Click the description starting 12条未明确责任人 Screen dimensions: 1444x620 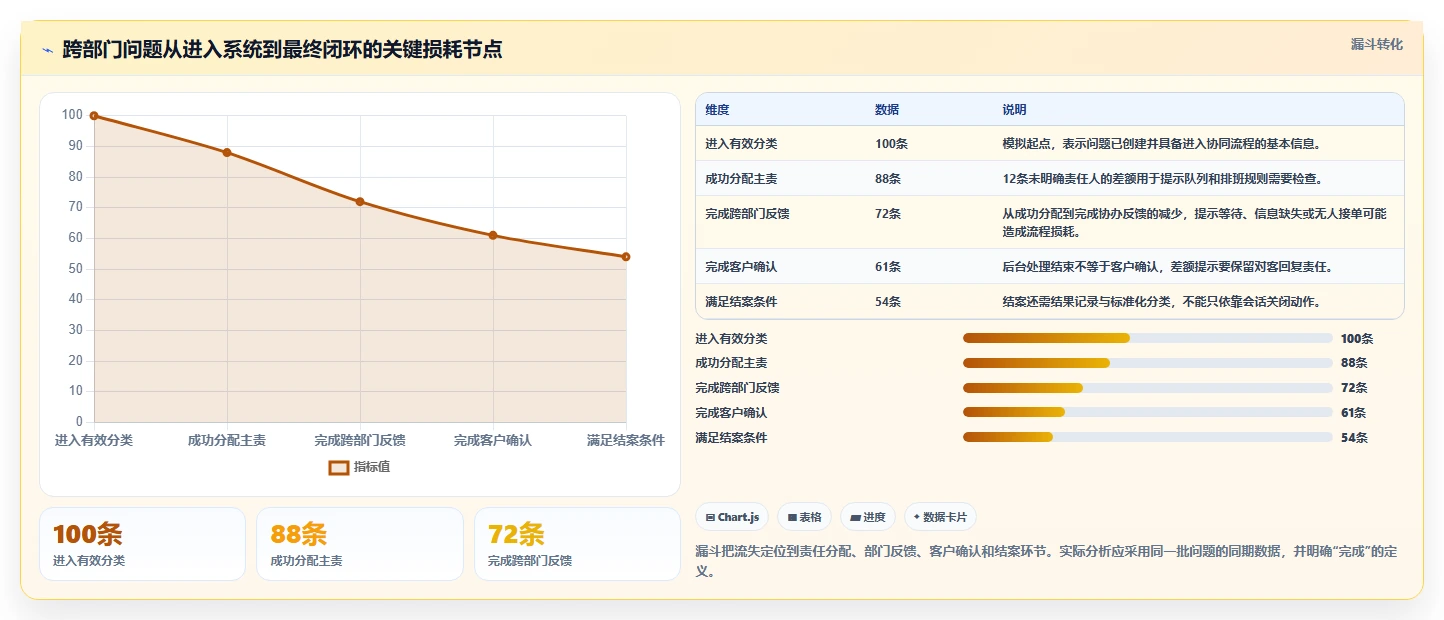1162,179
